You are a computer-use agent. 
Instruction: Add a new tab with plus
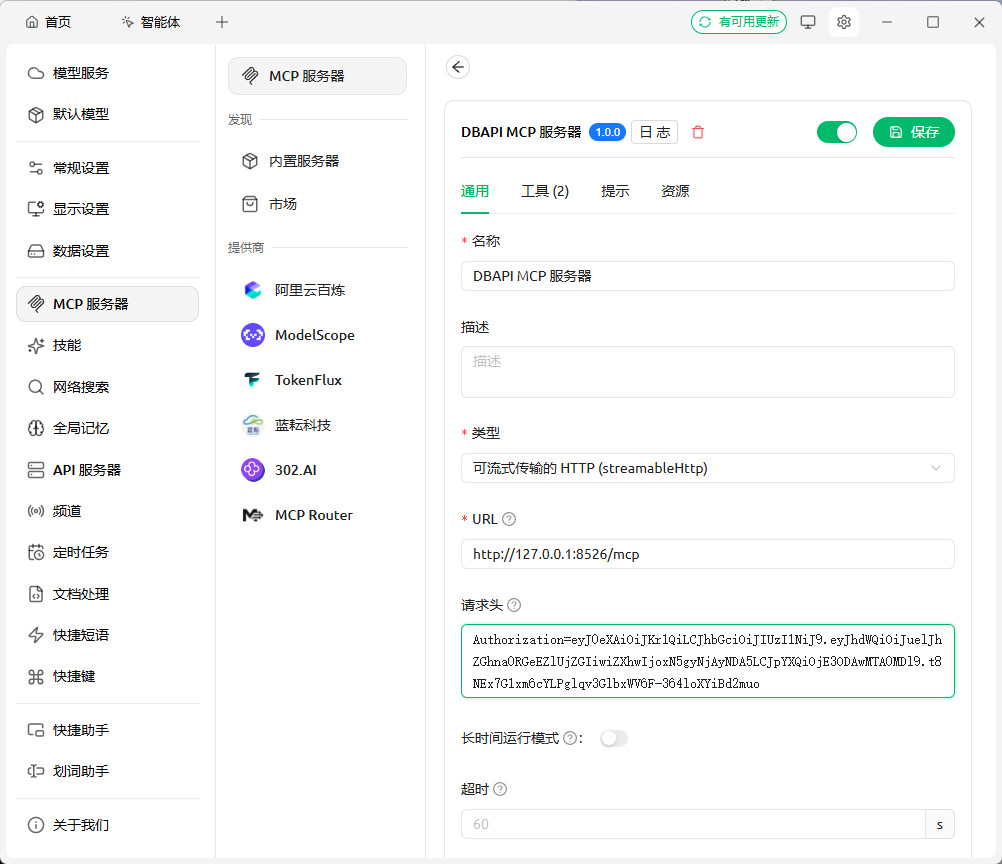(222, 22)
